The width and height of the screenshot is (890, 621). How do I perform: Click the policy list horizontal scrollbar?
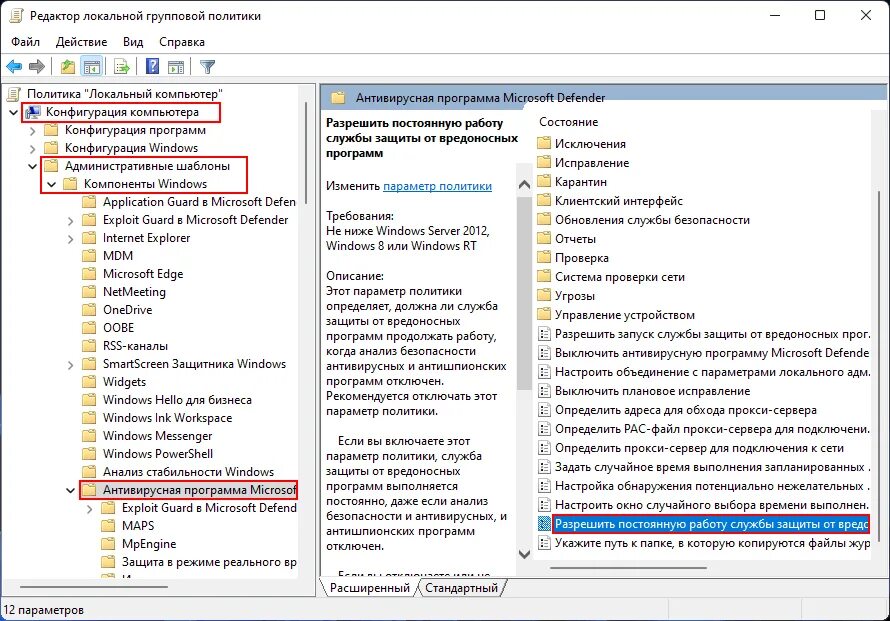628,567
